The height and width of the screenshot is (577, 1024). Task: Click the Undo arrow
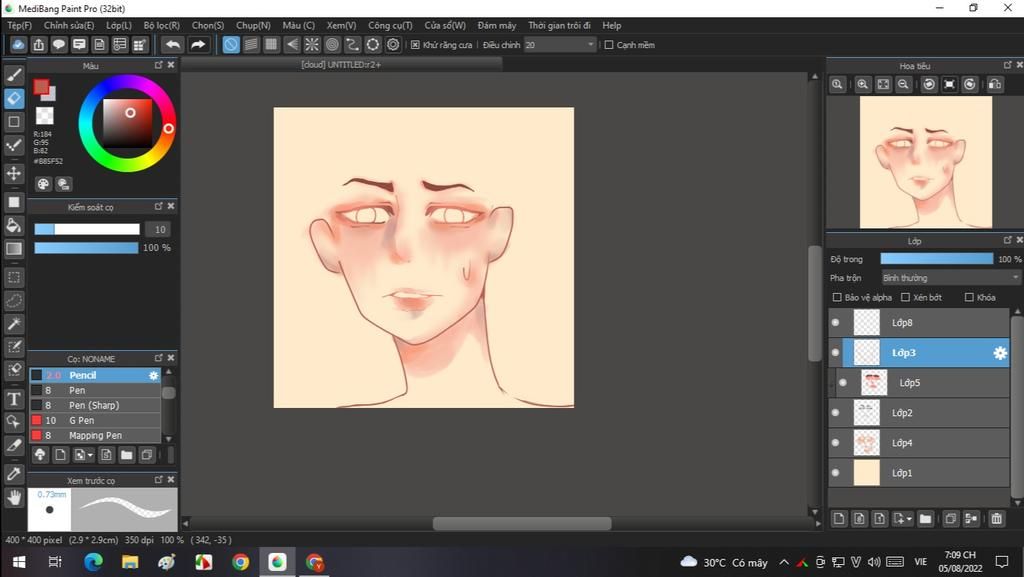click(x=173, y=44)
